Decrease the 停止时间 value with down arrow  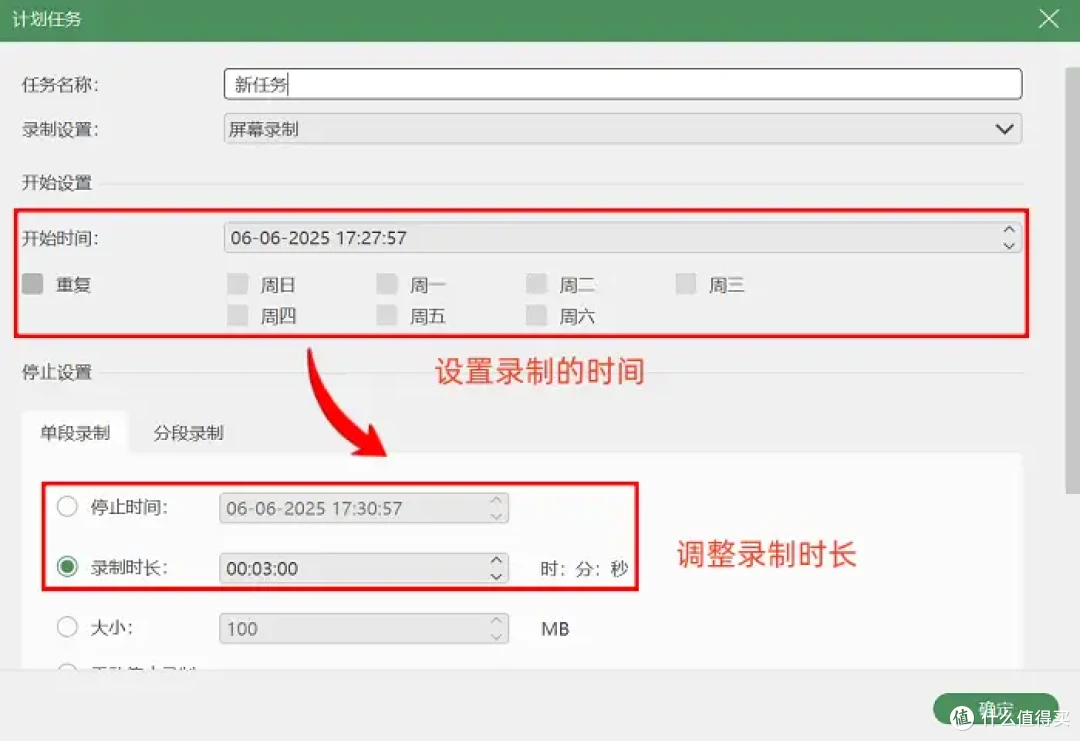pos(496,516)
